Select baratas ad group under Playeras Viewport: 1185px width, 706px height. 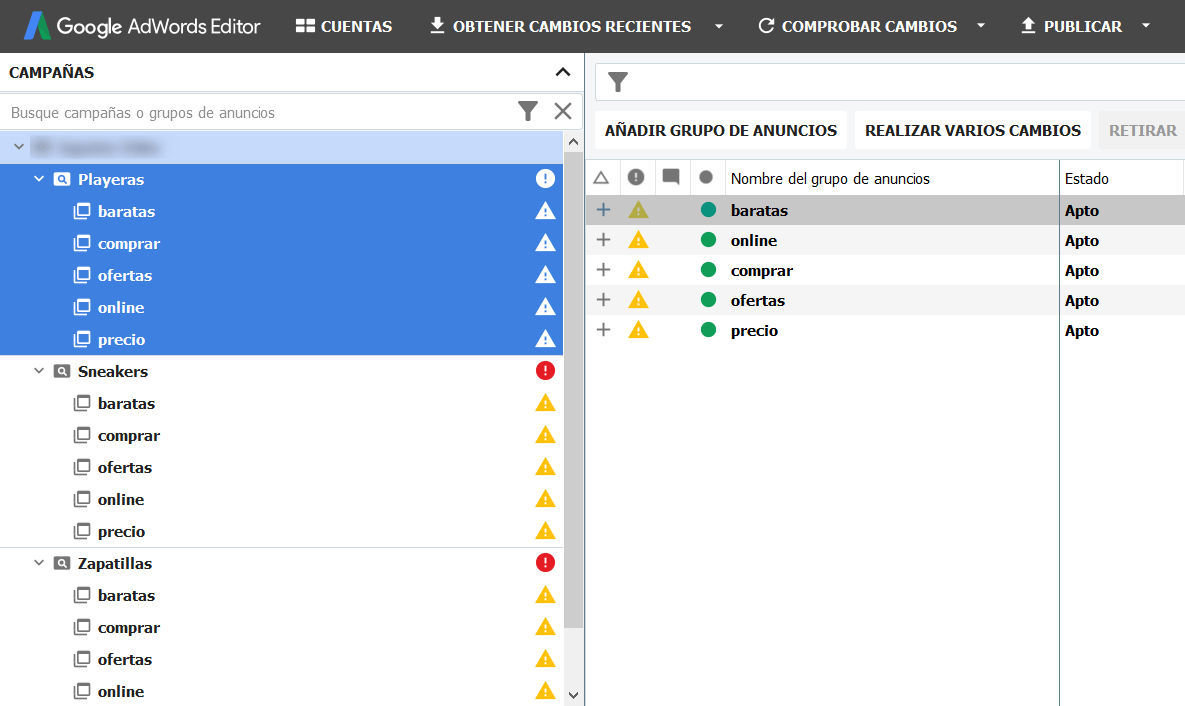click(x=126, y=212)
